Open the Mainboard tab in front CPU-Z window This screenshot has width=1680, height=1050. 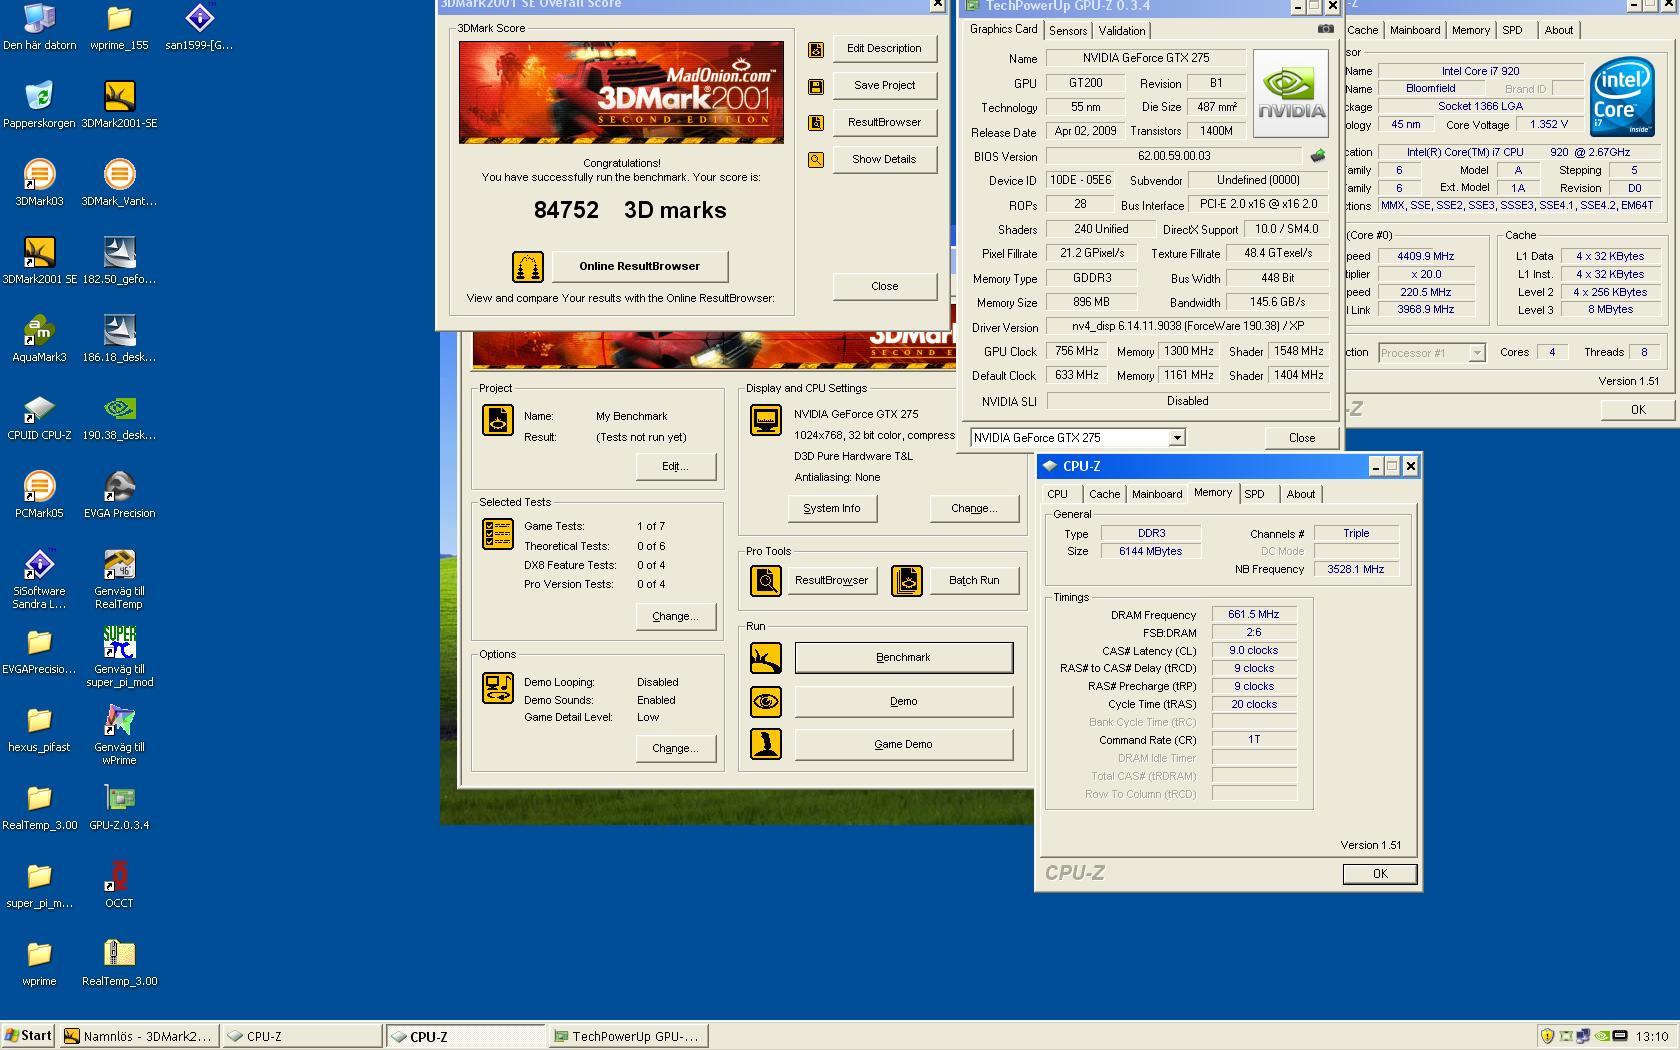(1157, 494)
